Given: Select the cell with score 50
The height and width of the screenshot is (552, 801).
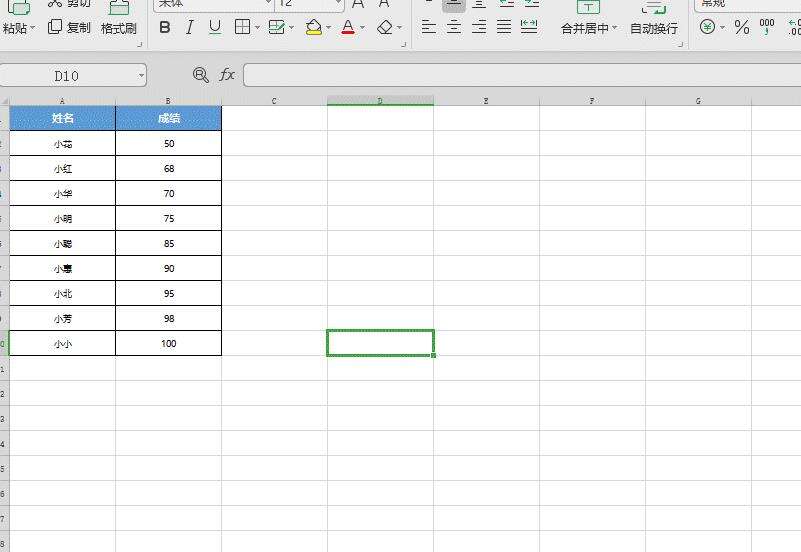Looking at the screenshot, I should pos(169,143).
